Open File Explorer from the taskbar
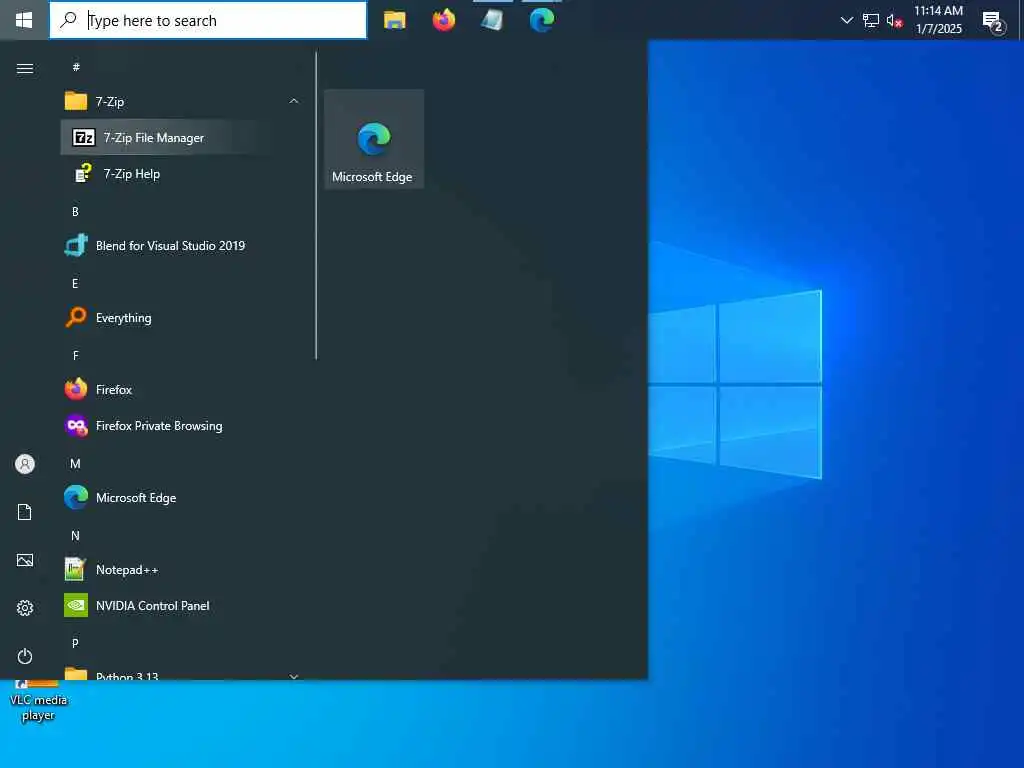This screenshot has width=1024, height=768. tap(394, 20)
